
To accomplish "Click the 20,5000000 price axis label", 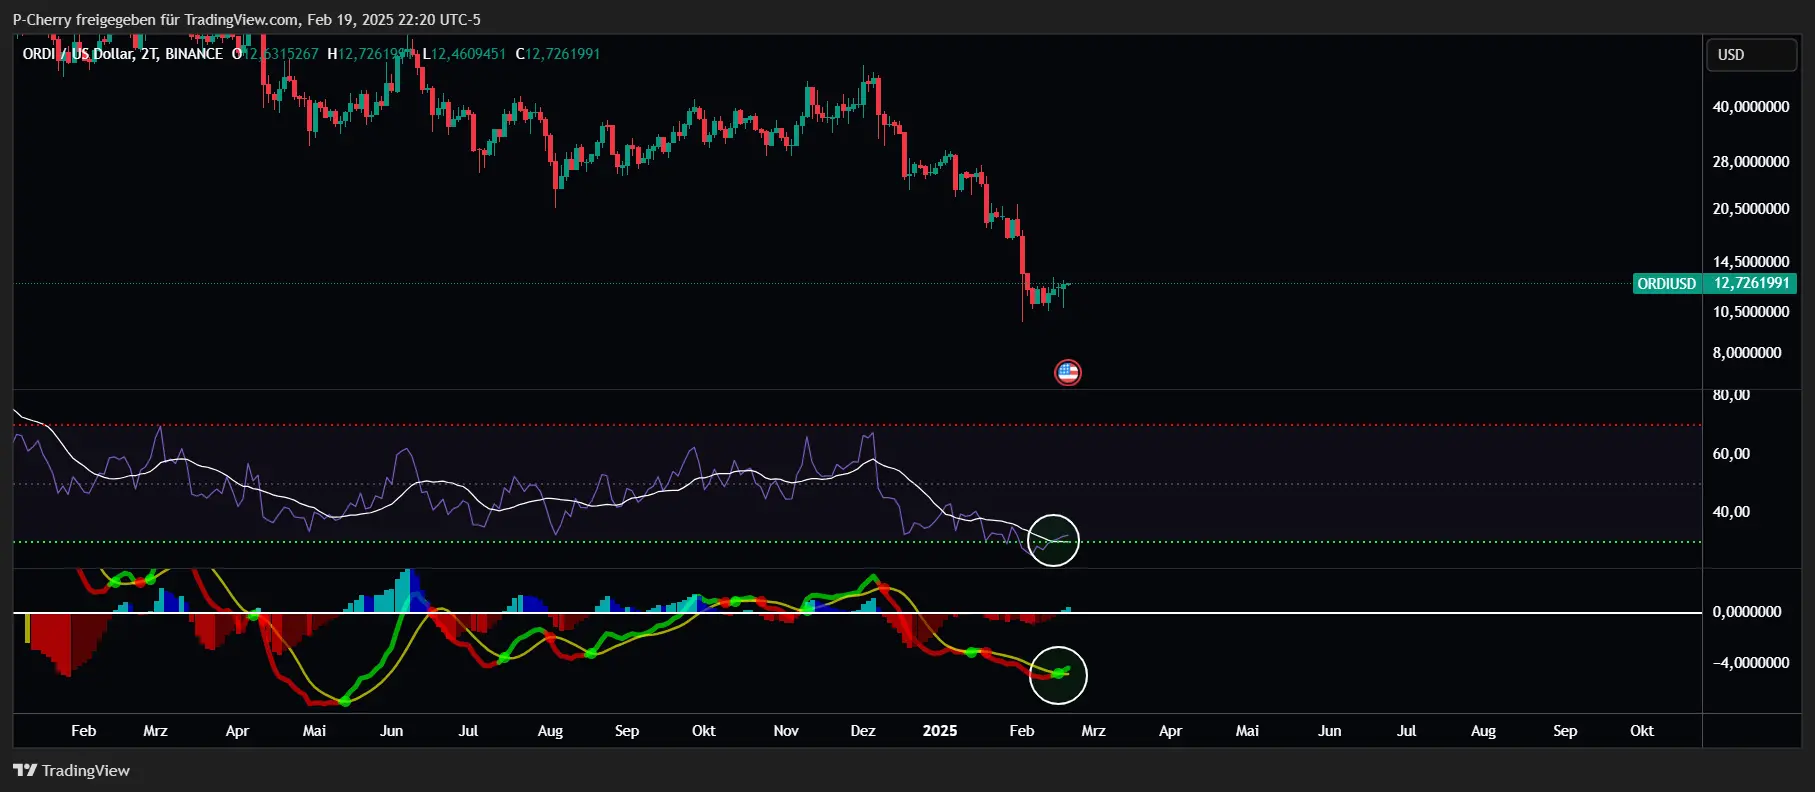I will 1751,209.
